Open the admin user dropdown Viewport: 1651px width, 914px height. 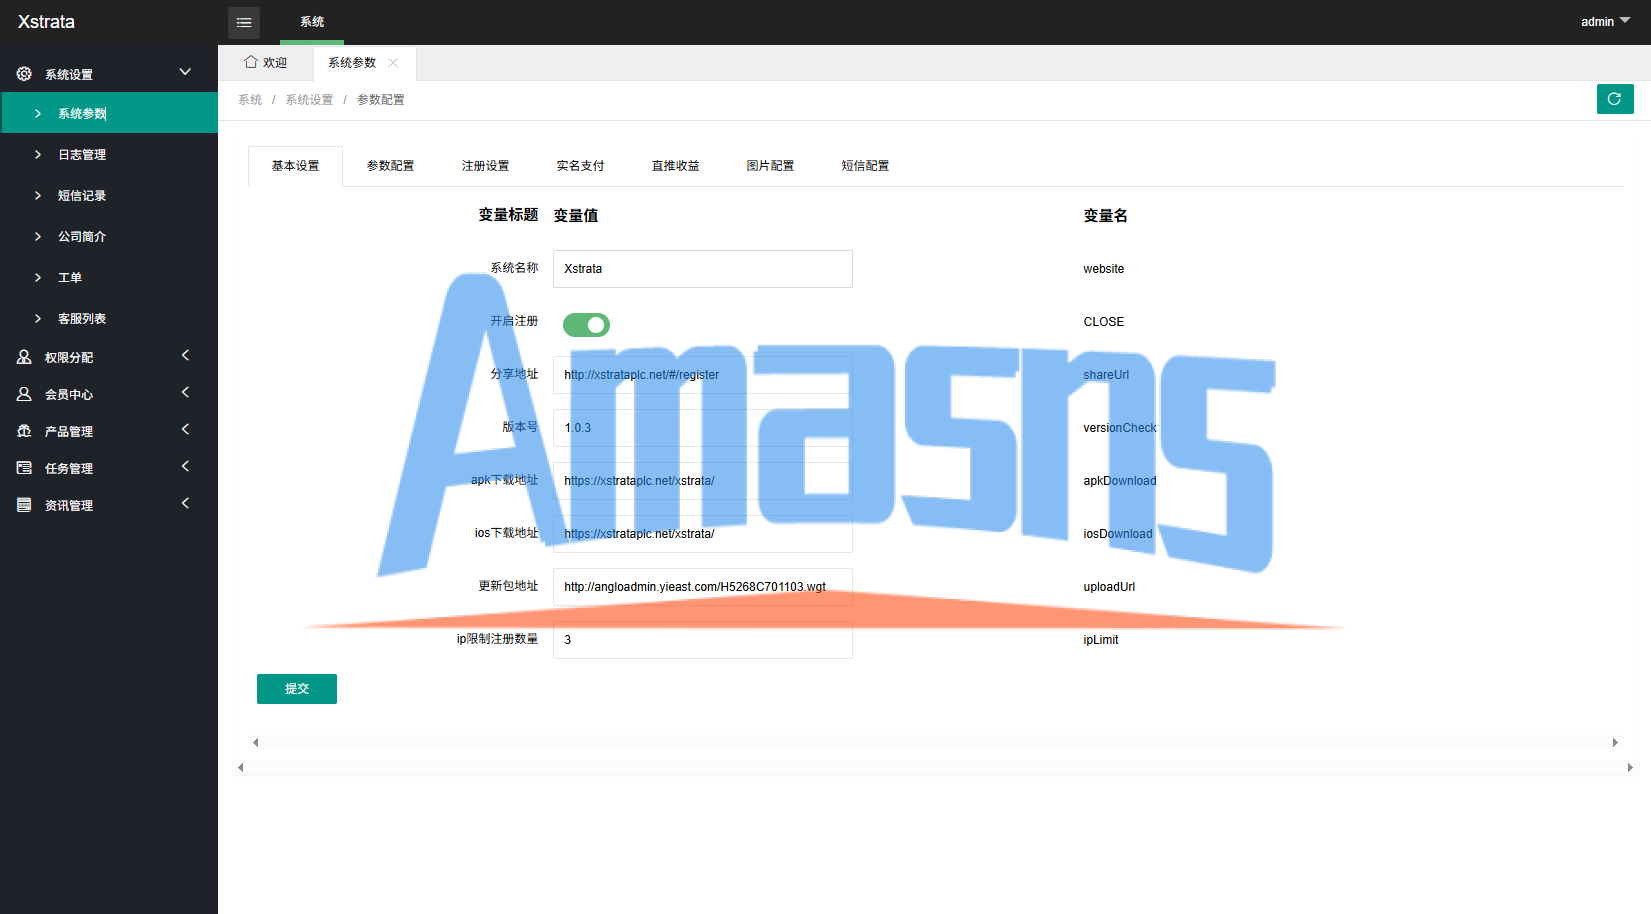click(x=1605, y=22)
